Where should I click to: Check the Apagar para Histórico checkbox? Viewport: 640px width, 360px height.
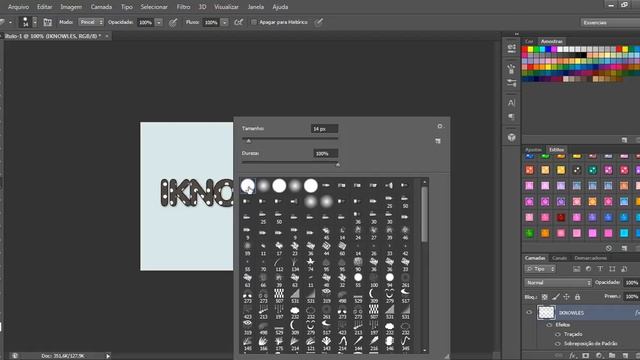253,22
